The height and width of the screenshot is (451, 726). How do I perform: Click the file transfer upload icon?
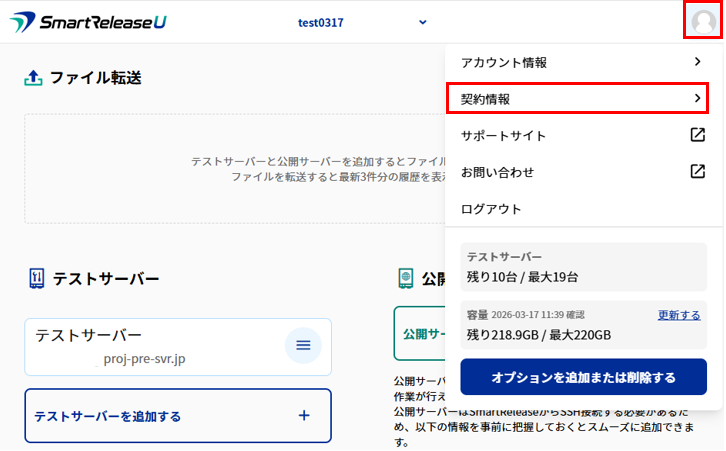(33, 78)
